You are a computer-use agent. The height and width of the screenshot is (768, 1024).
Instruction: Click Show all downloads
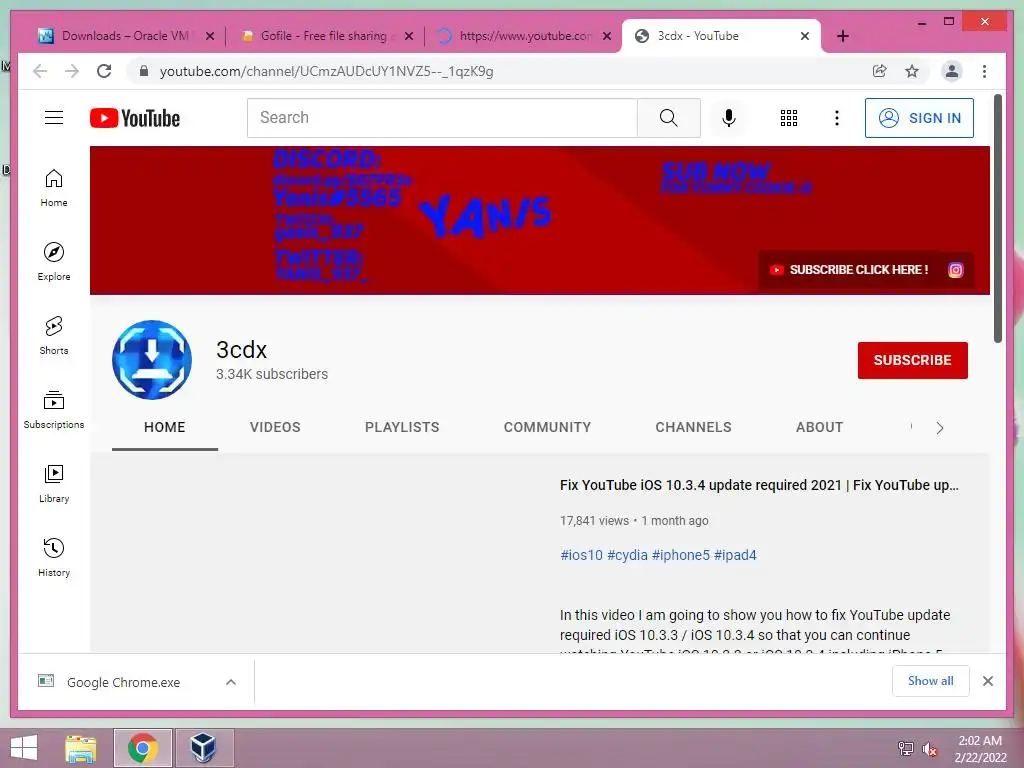[x=930, y=681]
